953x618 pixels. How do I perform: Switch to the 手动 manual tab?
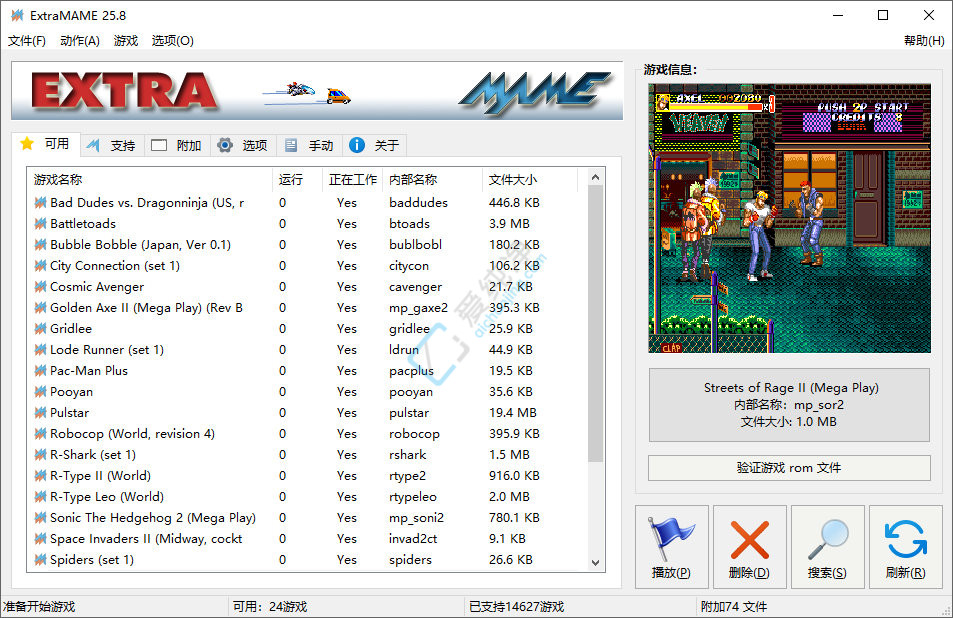[309, 145]
